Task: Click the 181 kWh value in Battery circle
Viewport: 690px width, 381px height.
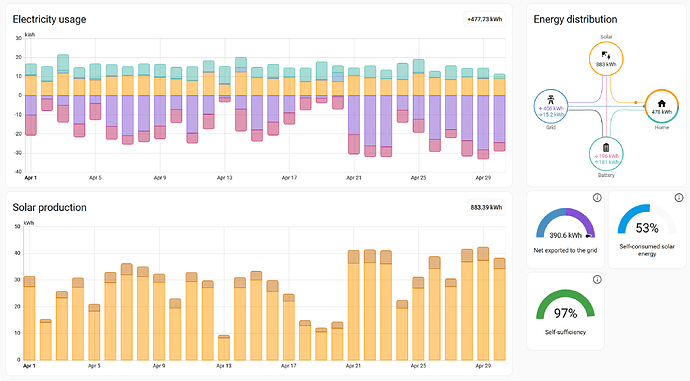Action: point(606,162)
